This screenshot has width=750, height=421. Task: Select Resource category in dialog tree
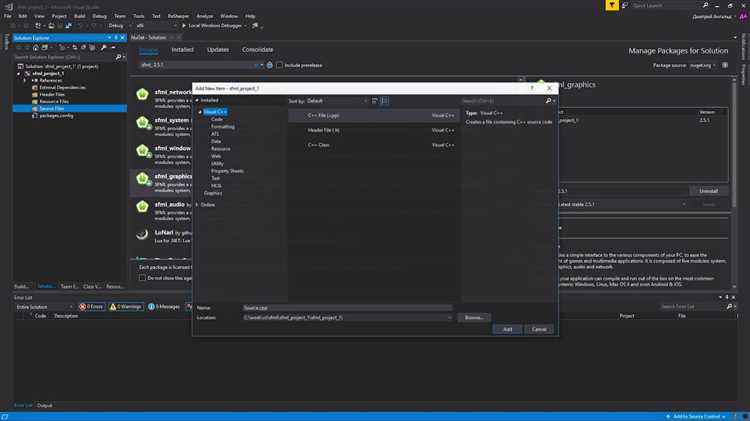click(x=221, y=149)
